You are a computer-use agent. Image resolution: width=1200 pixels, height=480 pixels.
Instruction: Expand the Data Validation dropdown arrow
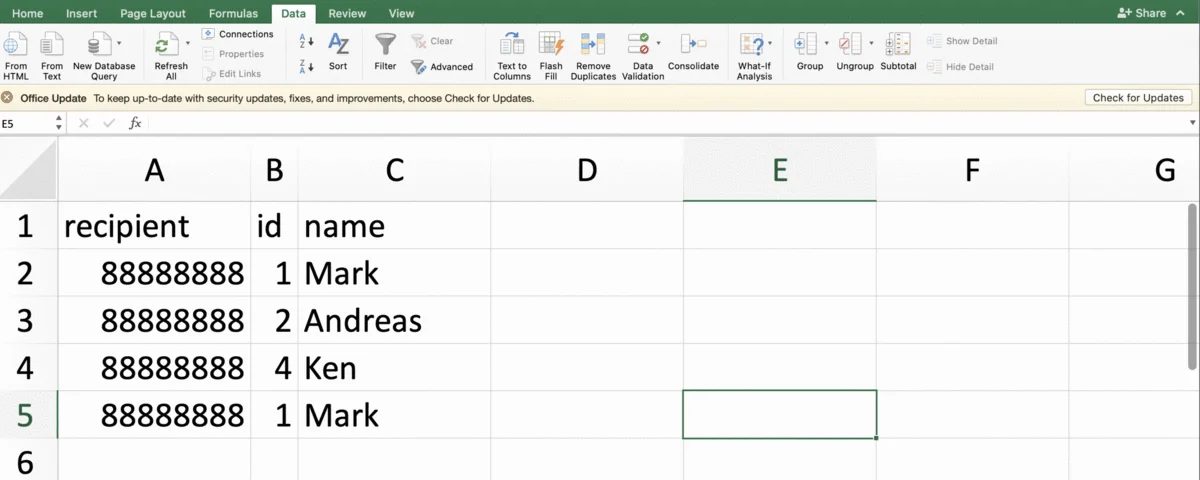pyautogui.click(x=658, y=44)
